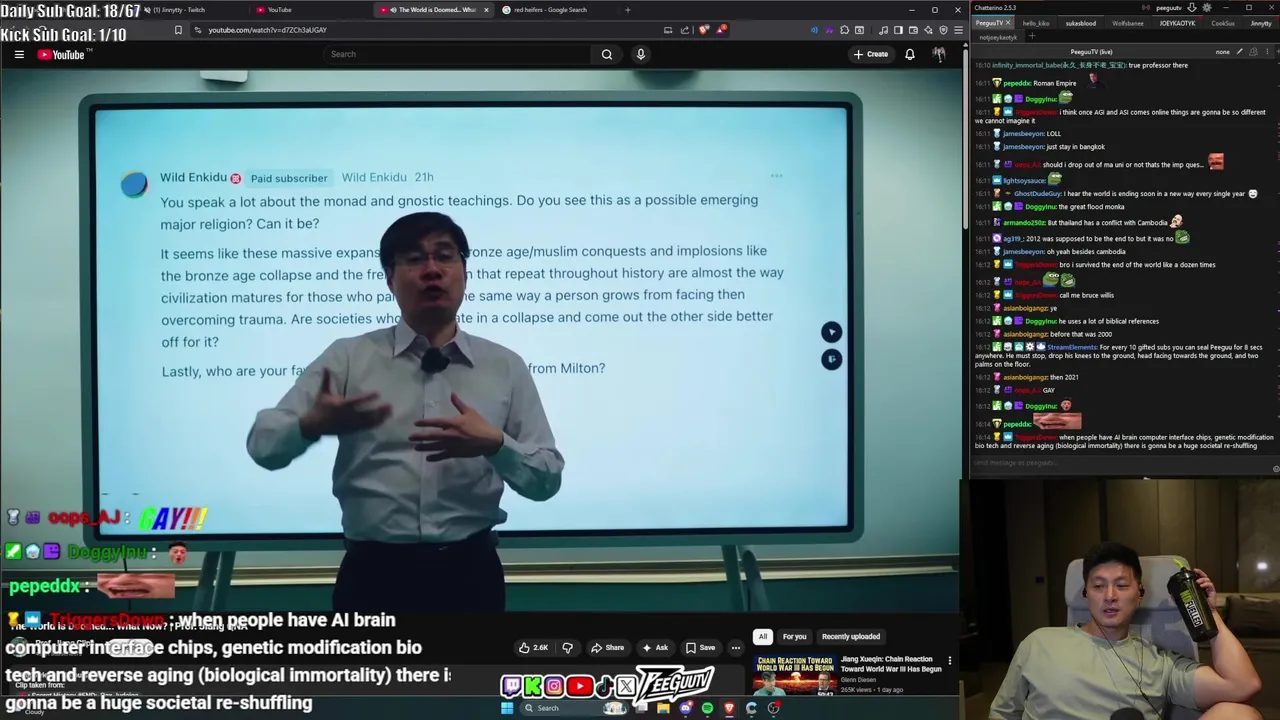1280x720 pixels.
Task: Open the YouTube hamburger guide menu
Action: click(x=19, y=54)
